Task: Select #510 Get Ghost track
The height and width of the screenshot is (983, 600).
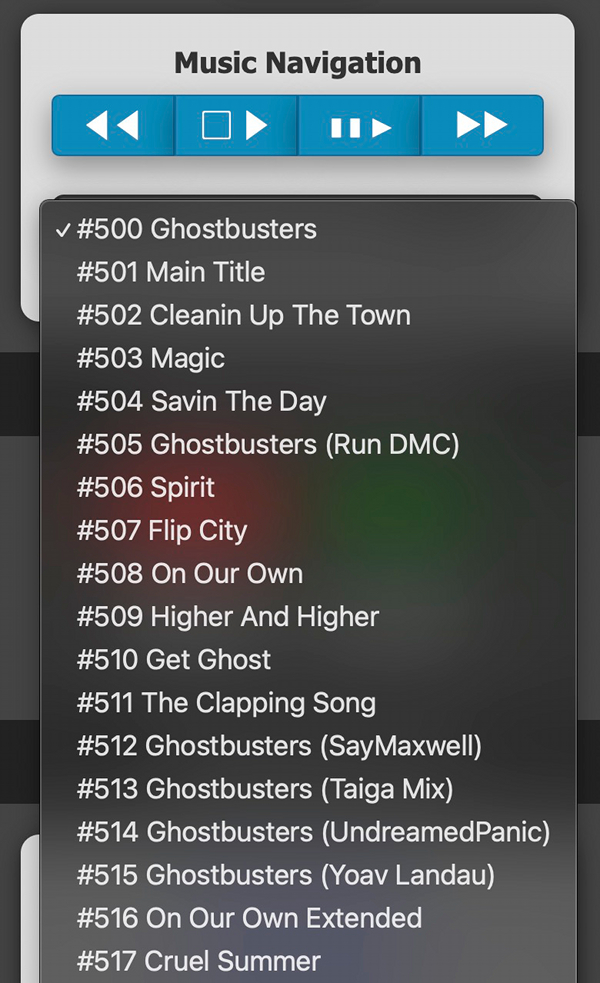Action: 308,660
